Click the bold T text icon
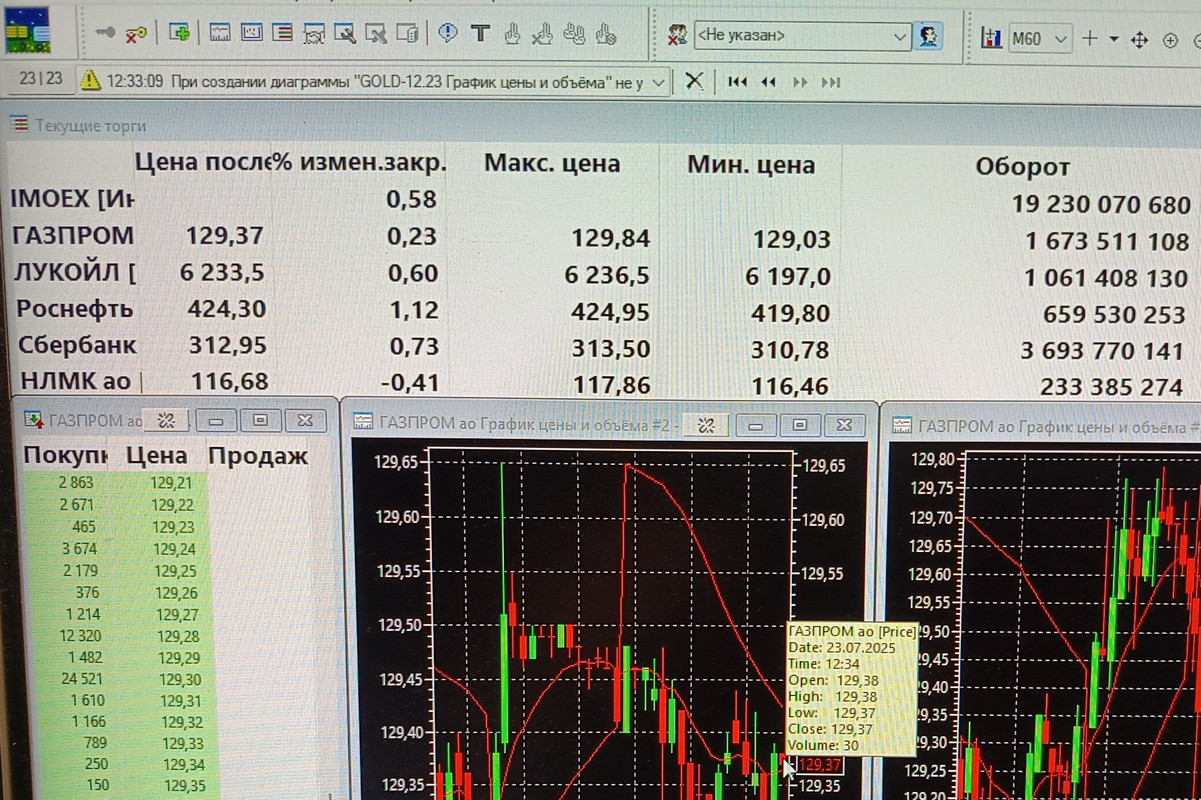 pos(479,34)
